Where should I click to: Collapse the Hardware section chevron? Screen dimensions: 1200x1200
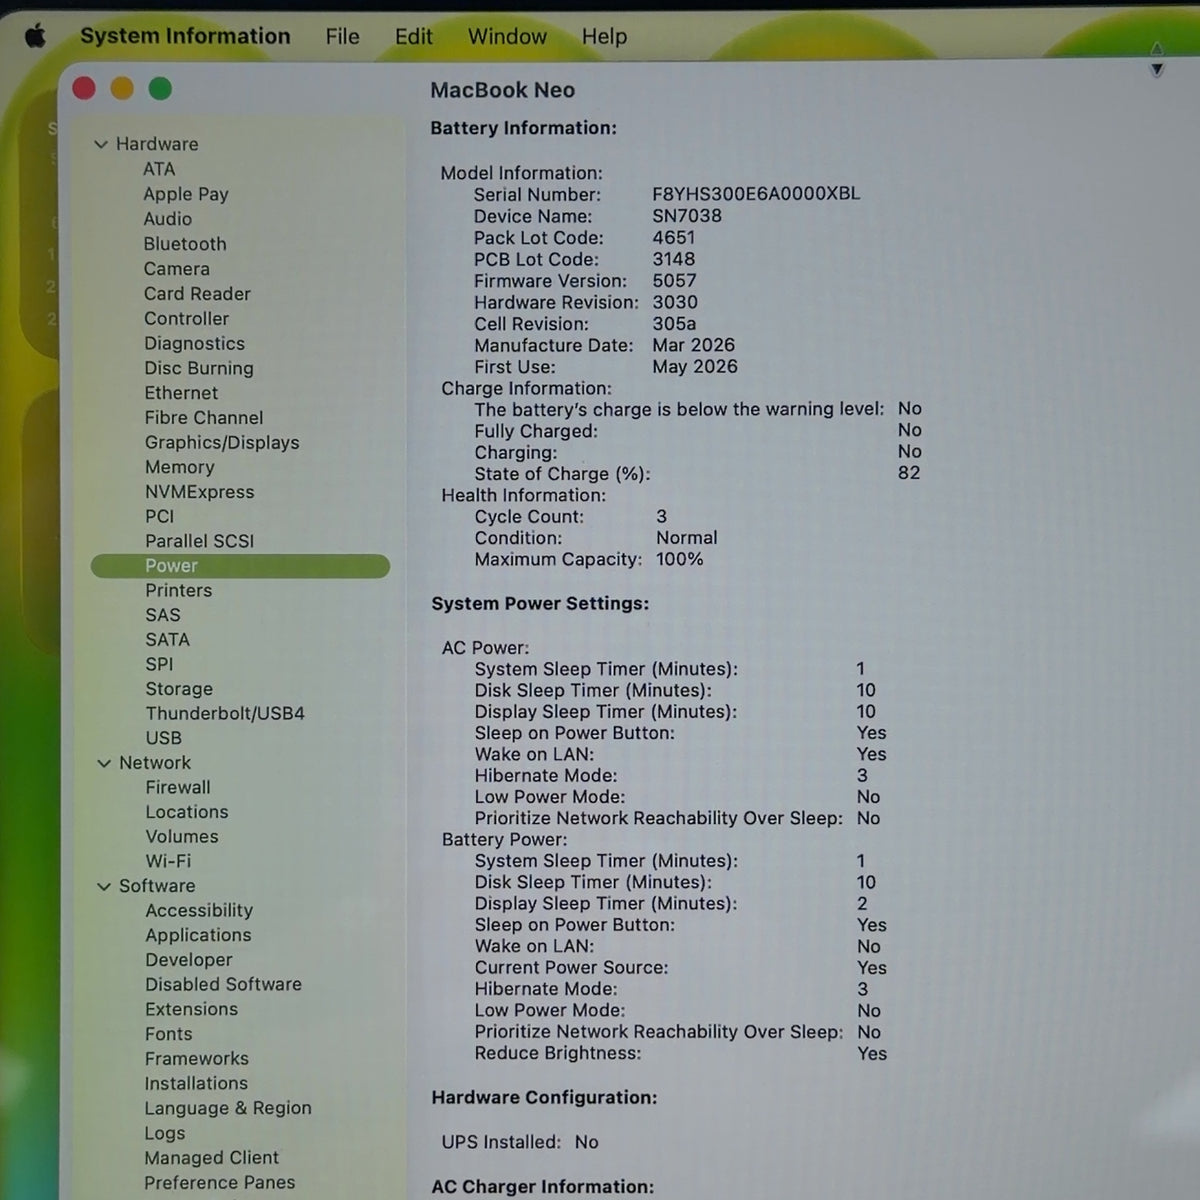tap(101, 144)
